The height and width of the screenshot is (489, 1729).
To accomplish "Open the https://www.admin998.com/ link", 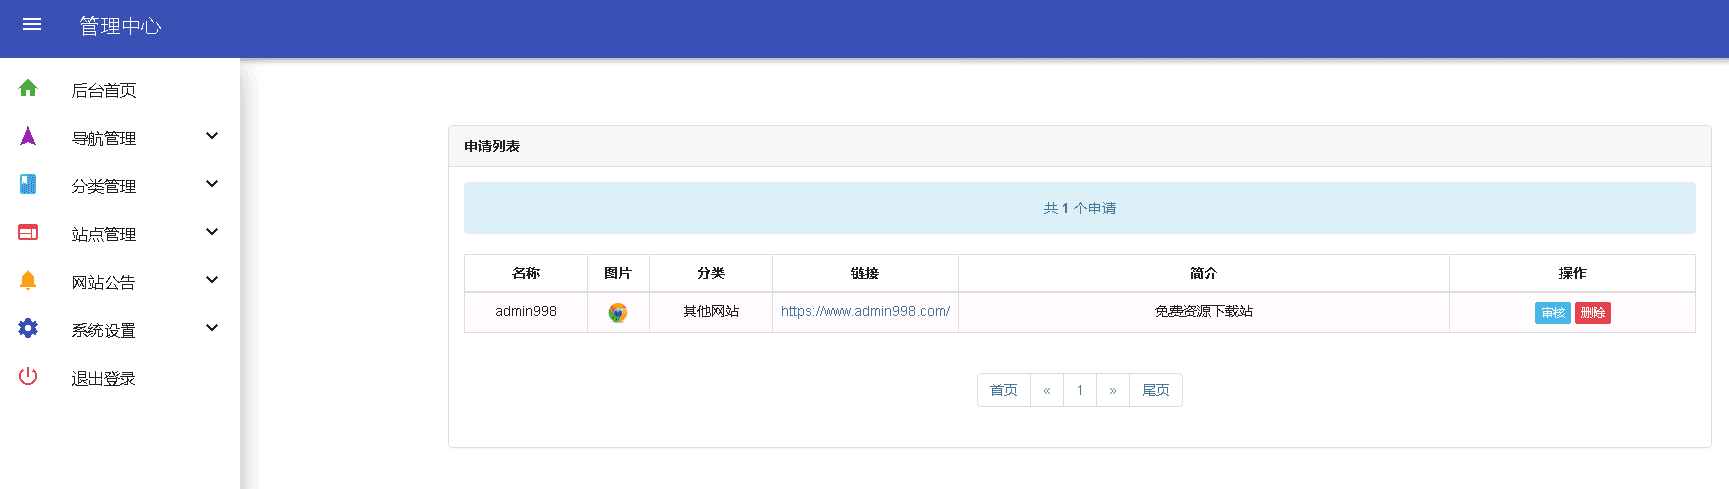I will [x=865, y=312].
